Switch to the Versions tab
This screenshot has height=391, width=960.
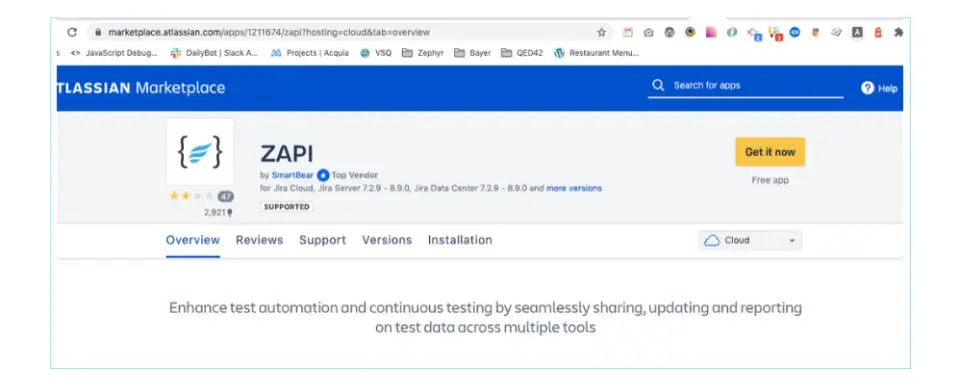click(x=387, y=240)
